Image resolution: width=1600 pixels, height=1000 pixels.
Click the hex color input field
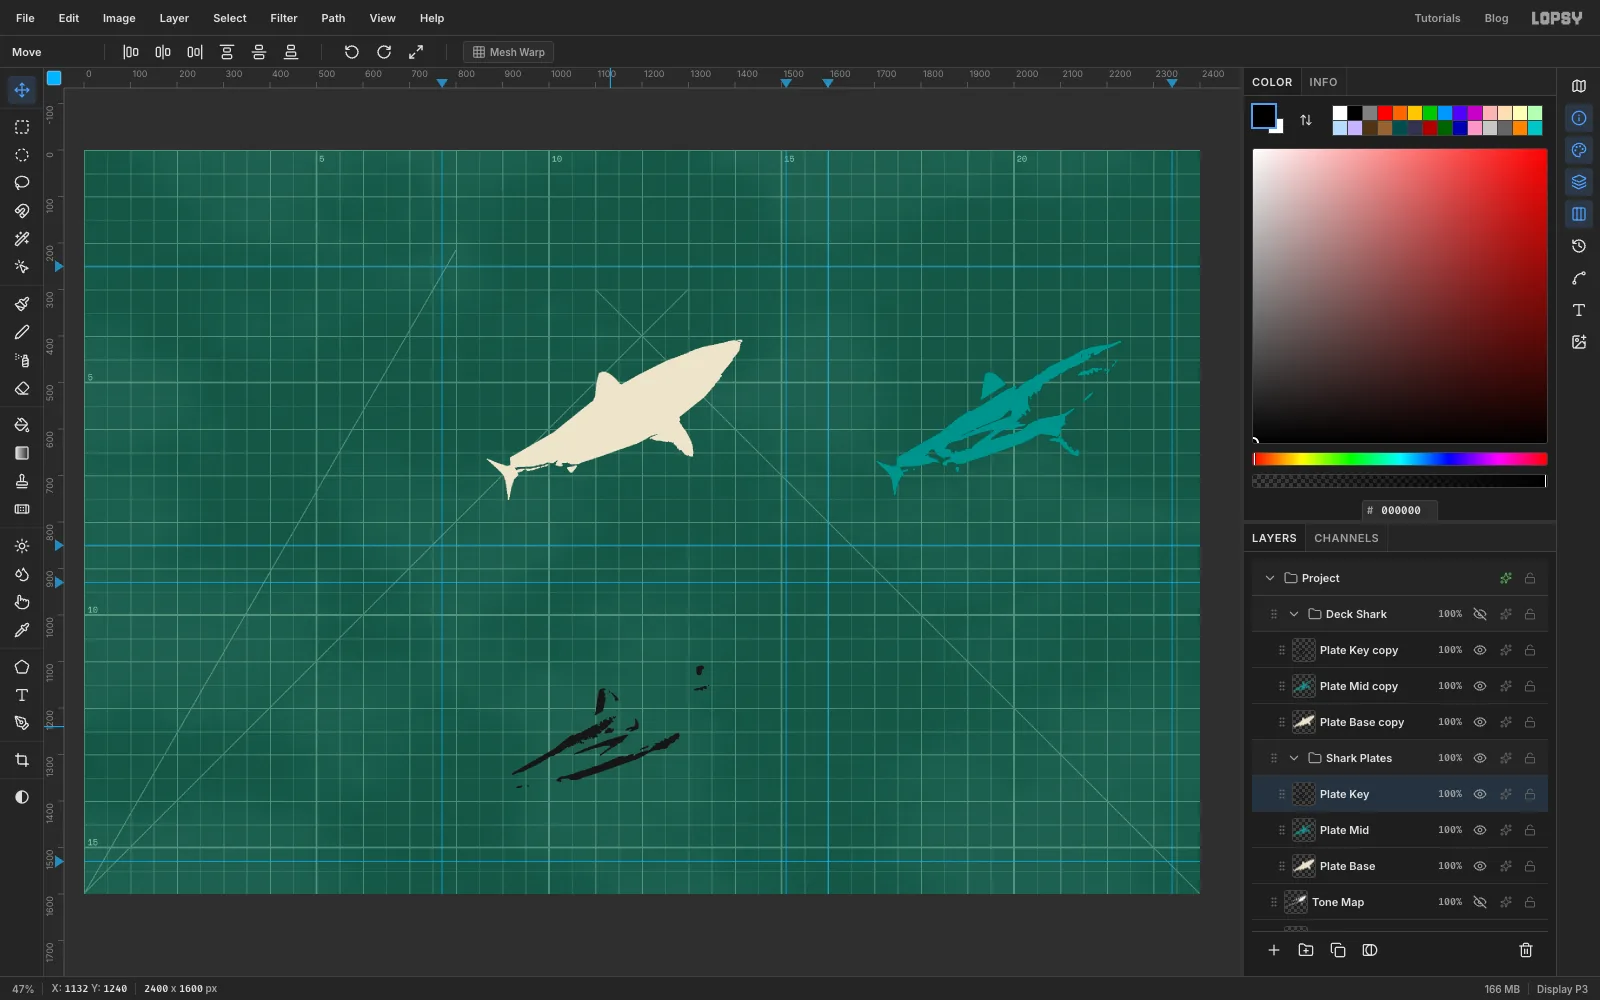(1400, 510)
